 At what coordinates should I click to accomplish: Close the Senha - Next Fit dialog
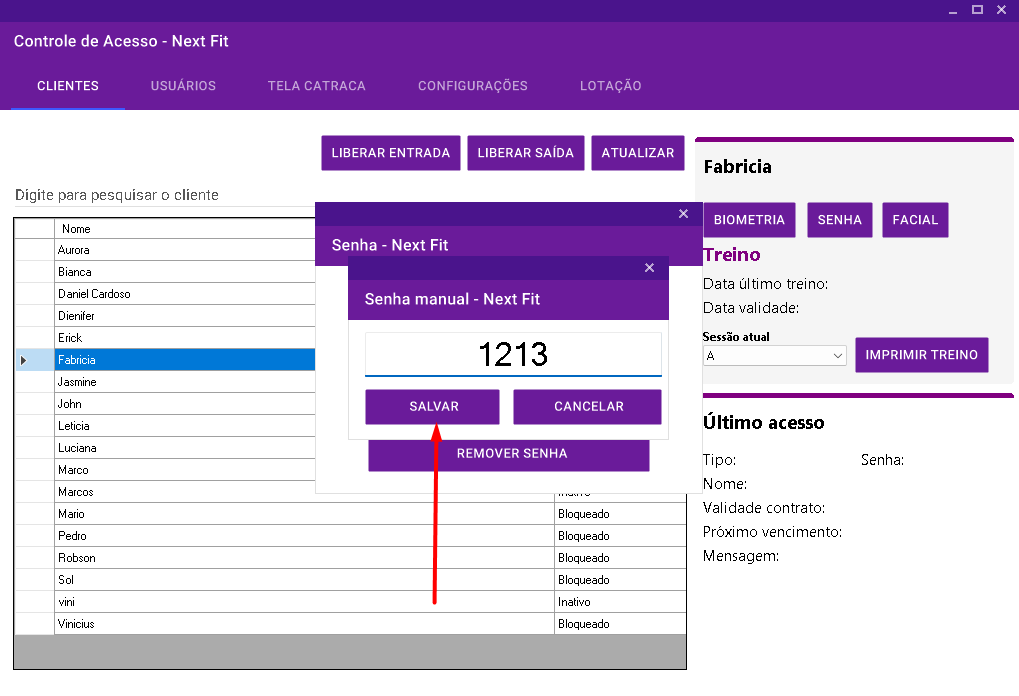pyautogui.click(x=683, y=214)
